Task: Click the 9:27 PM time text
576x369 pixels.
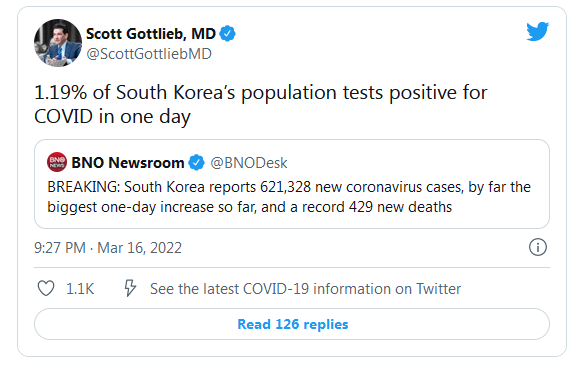Action: (60, 248)
